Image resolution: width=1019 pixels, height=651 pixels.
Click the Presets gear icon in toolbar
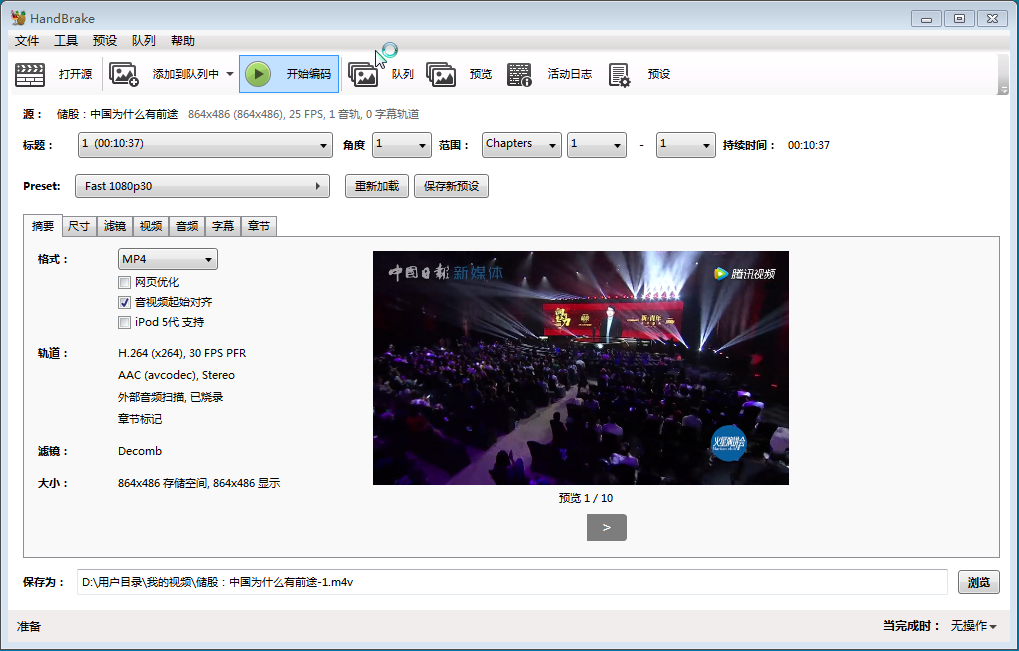619,74
